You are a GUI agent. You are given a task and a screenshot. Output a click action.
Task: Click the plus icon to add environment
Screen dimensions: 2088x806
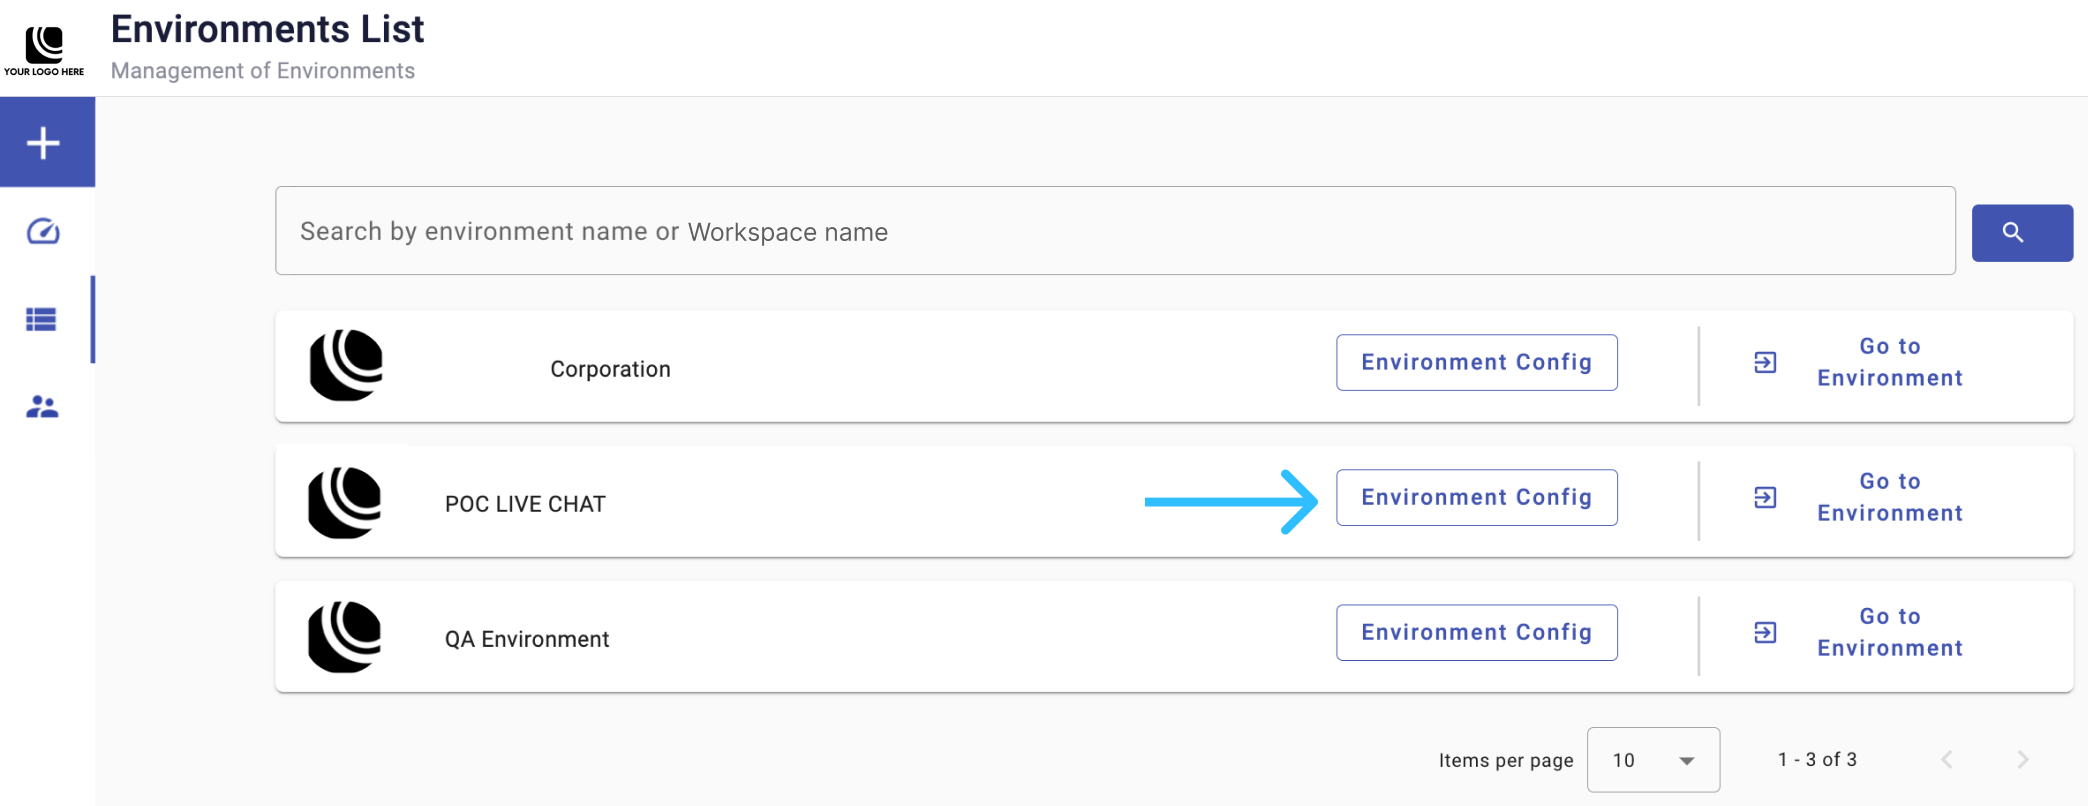coord(43,143)
